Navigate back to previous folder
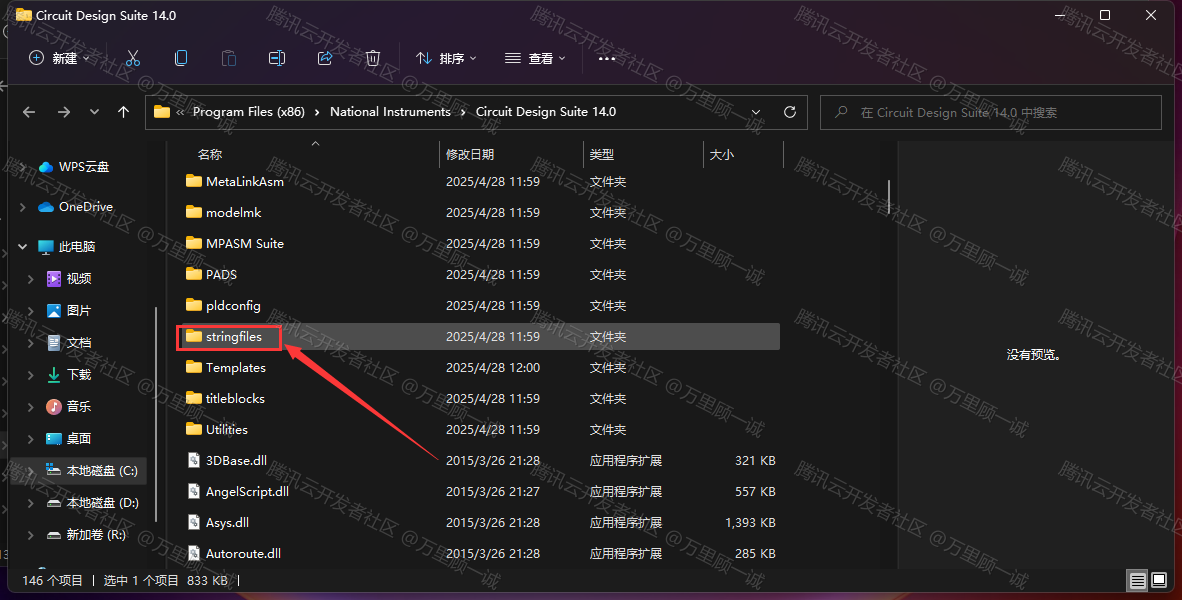 [x=29, y=112]
